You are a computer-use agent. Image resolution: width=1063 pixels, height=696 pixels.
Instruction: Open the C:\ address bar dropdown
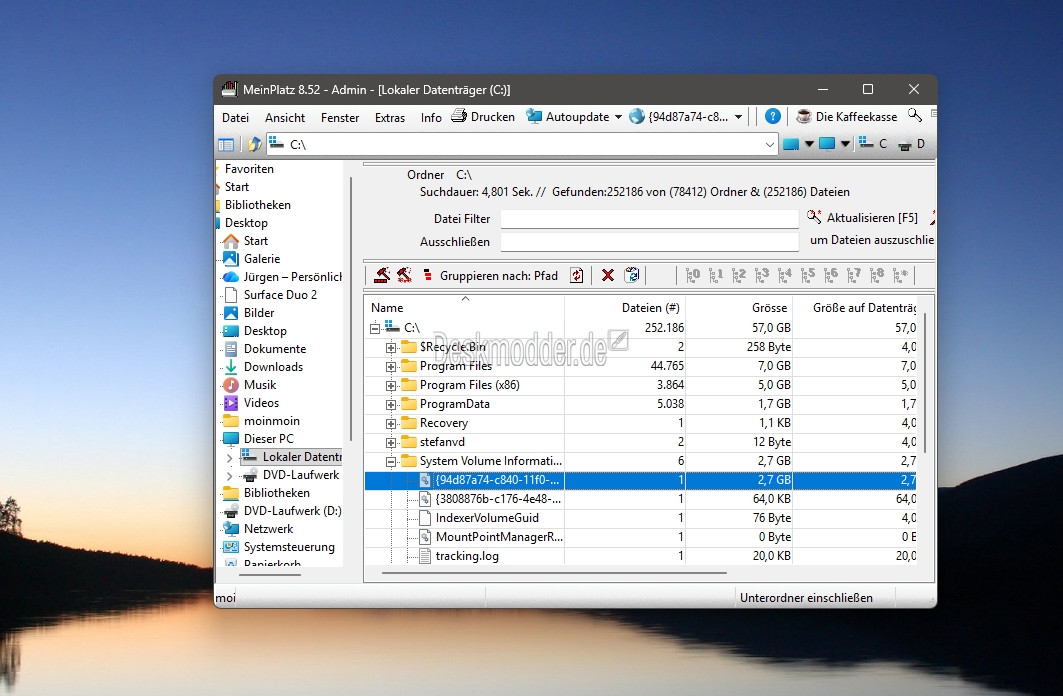pyautogui.click(x=769, y=144)
